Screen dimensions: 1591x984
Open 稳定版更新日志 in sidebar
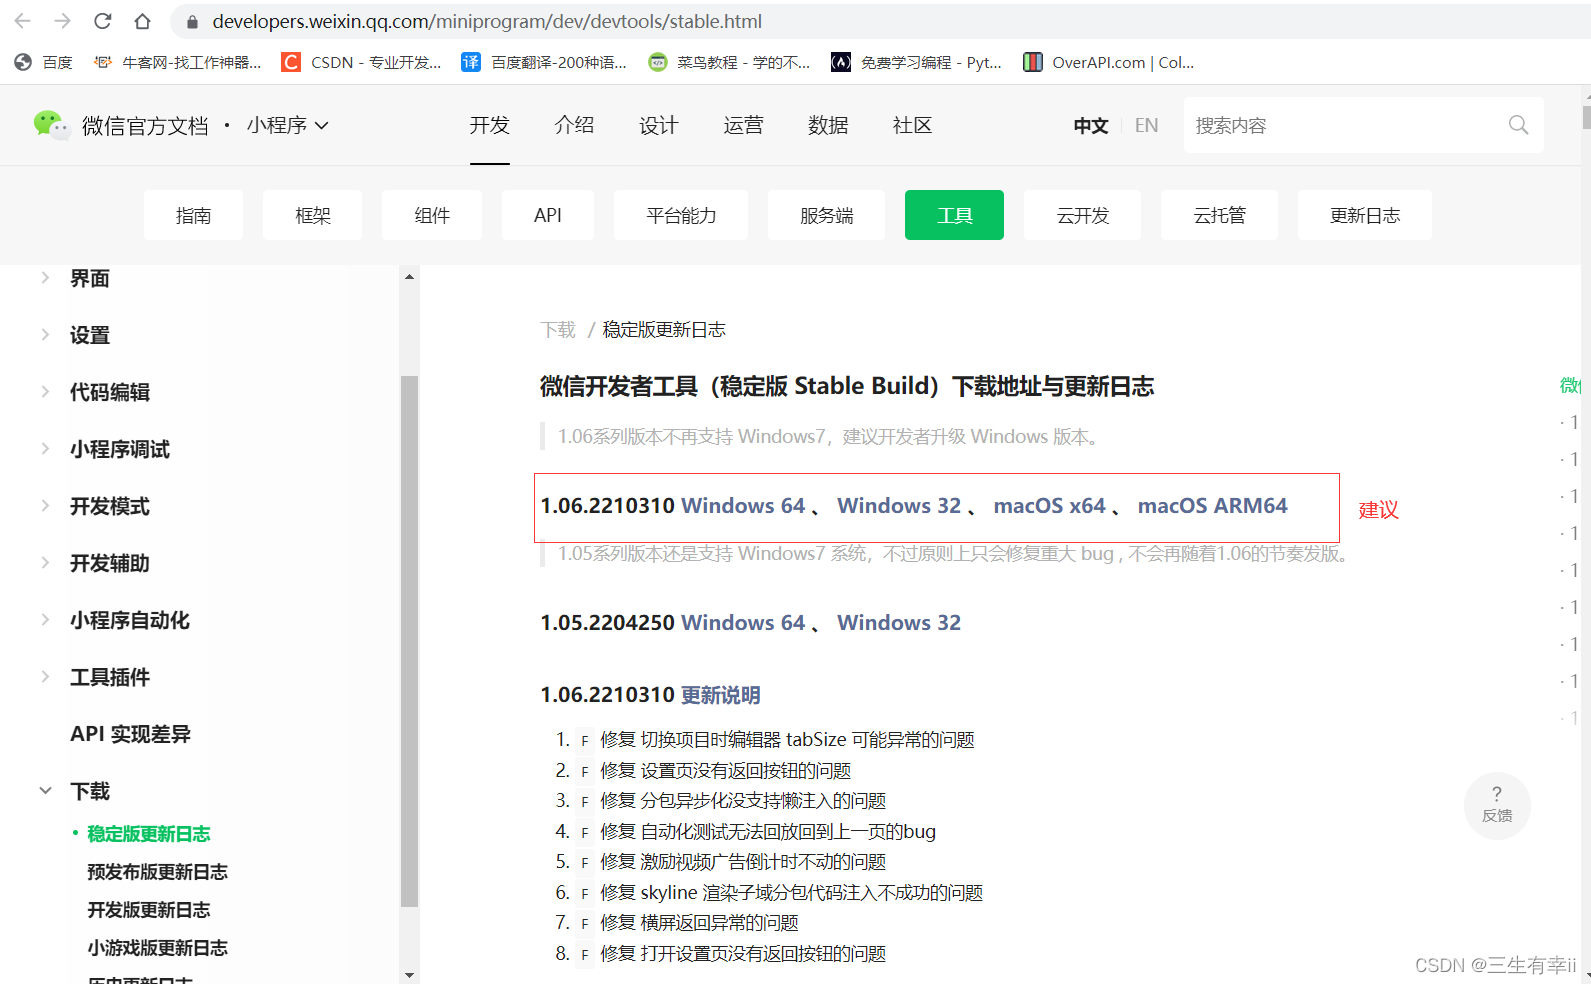point(149,834)
